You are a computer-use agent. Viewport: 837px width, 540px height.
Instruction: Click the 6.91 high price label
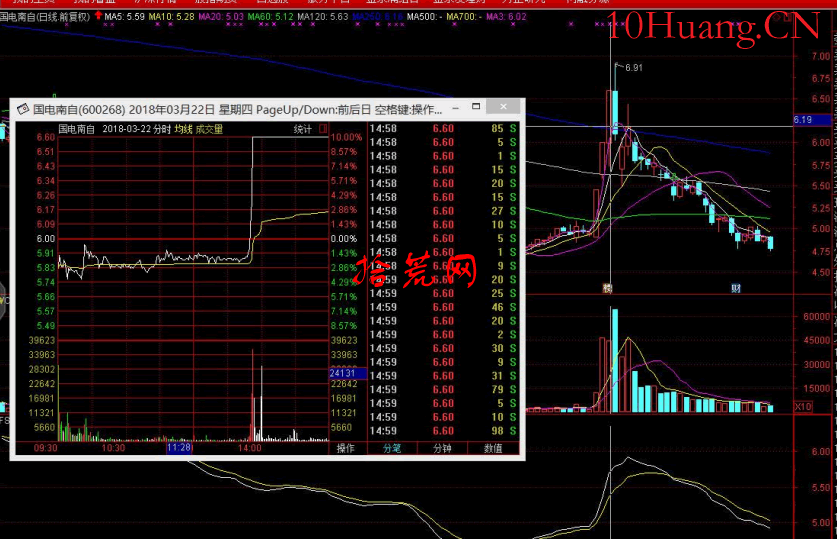point(634,68)
